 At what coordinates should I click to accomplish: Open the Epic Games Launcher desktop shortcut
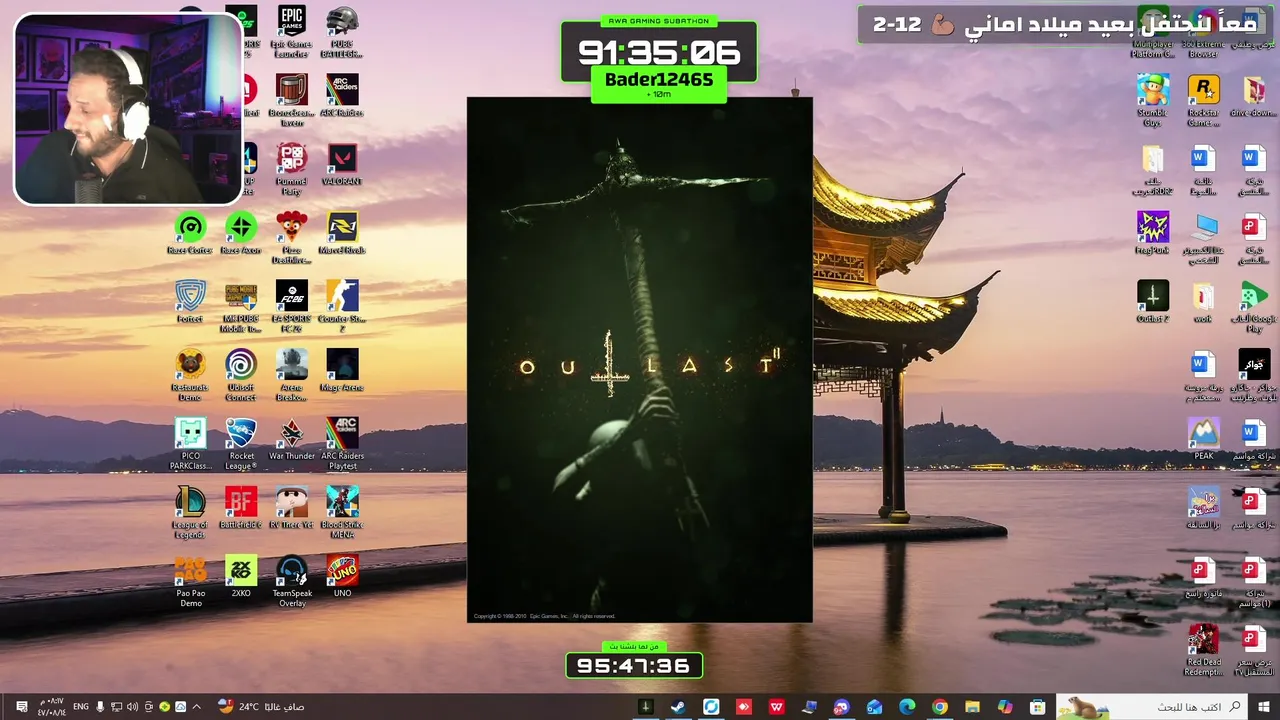(291, 32)
